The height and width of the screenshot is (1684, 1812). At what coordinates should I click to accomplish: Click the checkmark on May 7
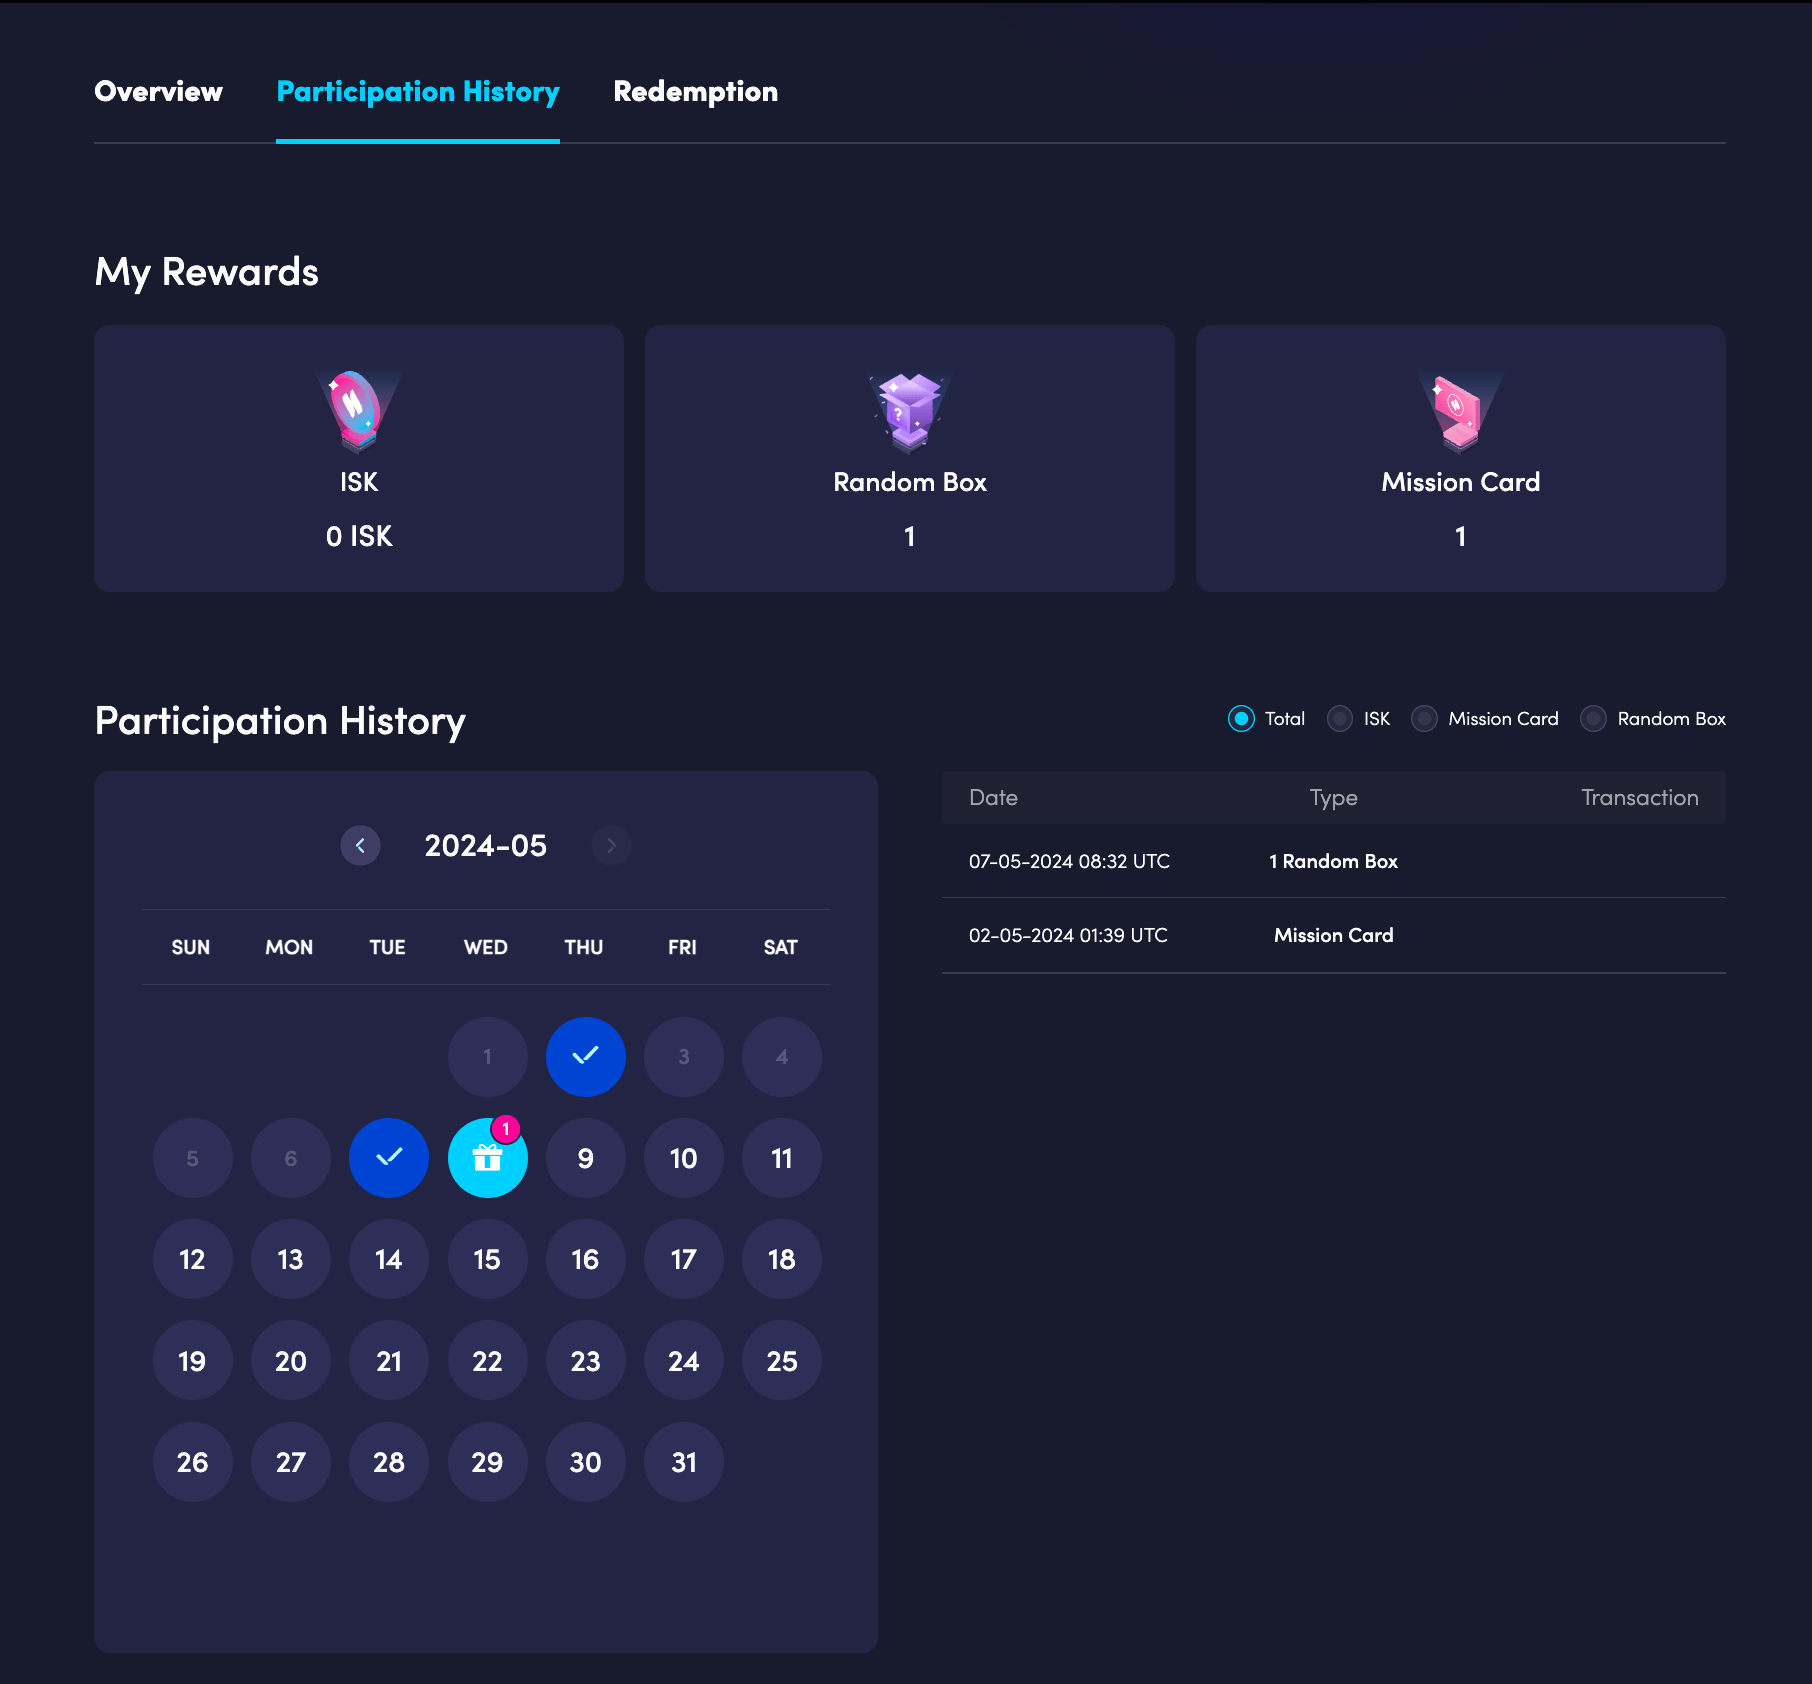pos(388,1158)
